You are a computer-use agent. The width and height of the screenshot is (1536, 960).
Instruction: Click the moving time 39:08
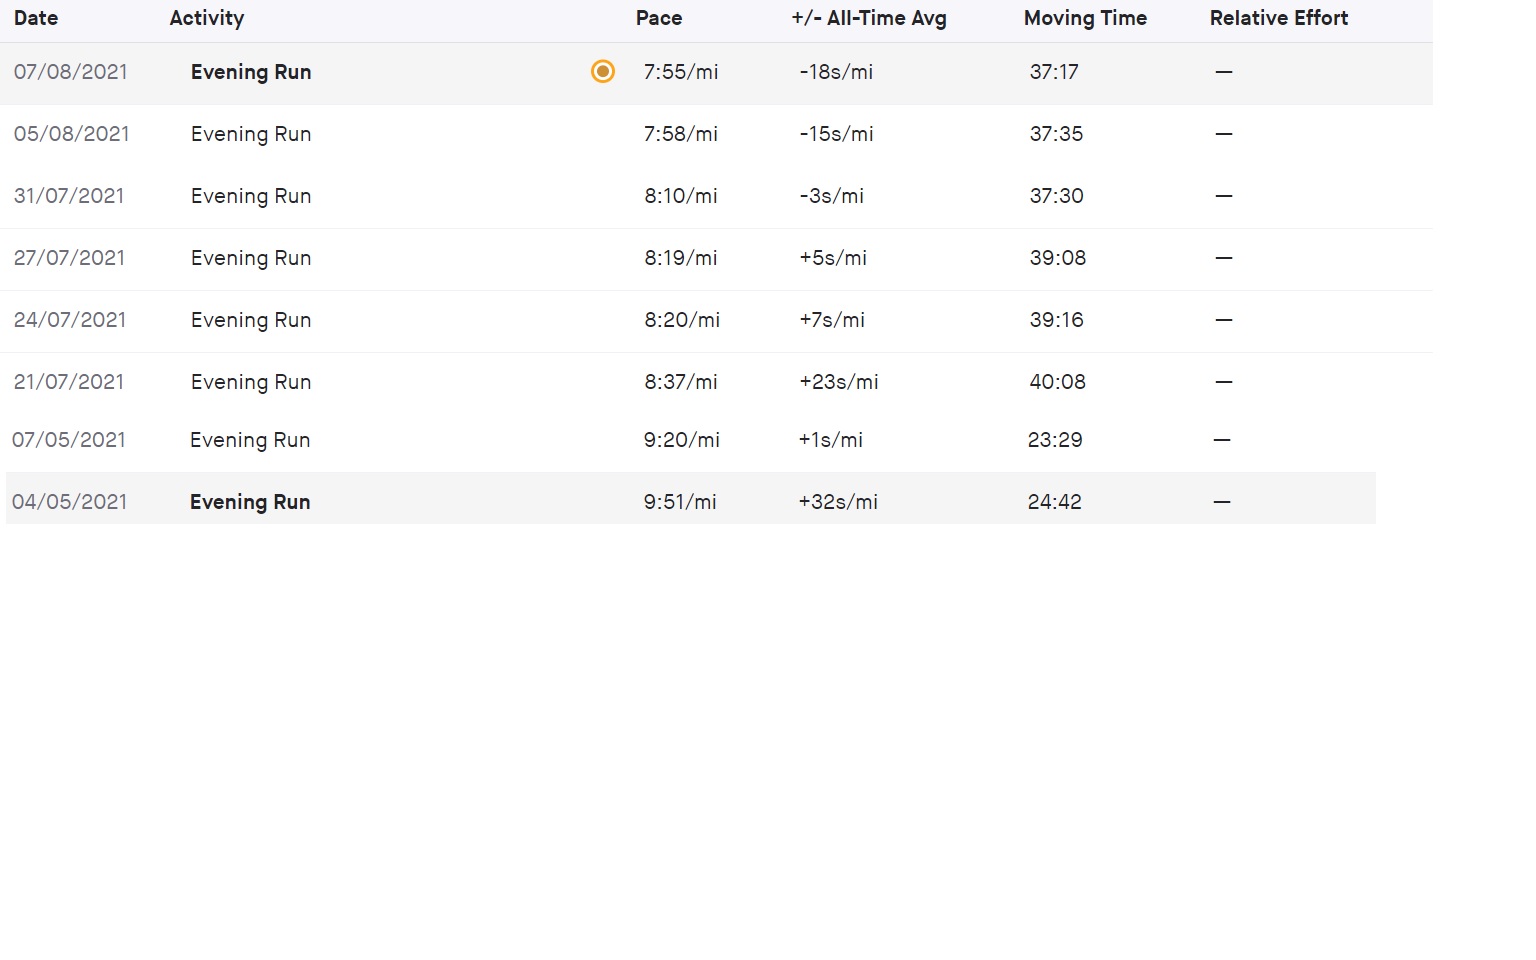tap(1058, 258)
